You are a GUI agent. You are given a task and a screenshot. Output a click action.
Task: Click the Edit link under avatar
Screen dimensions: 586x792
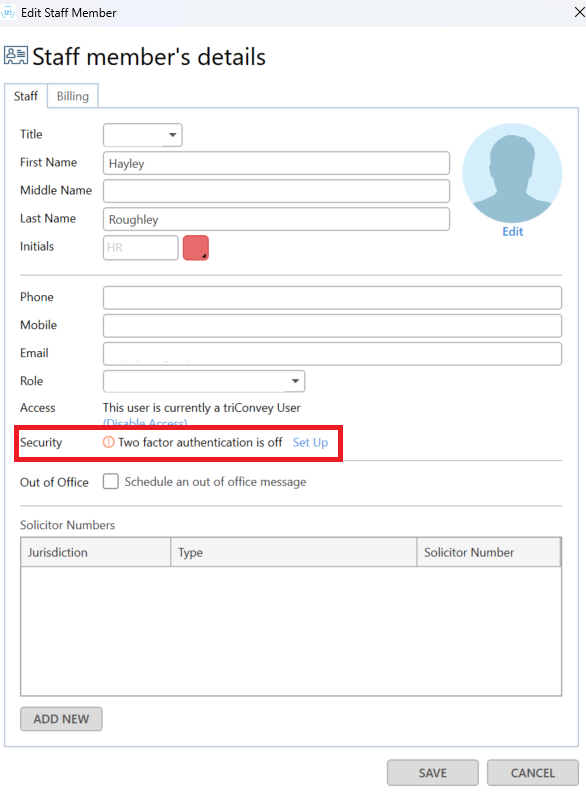pos(512,231)
